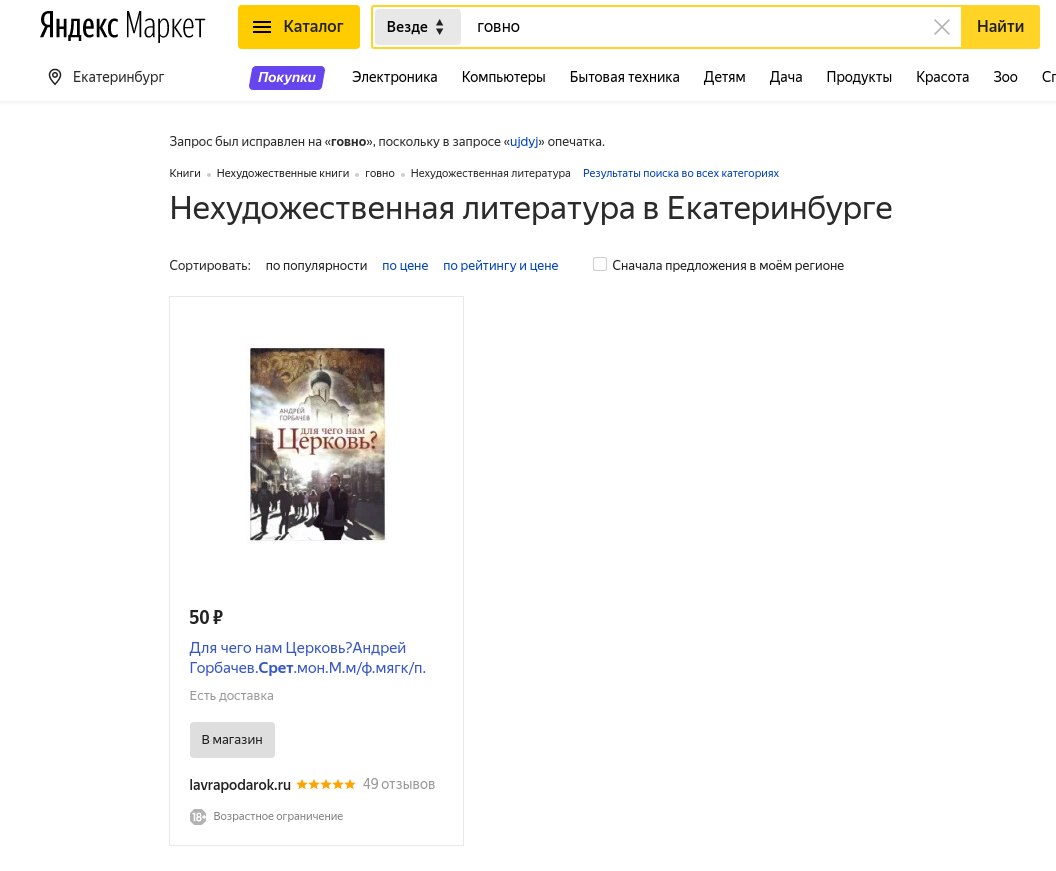1056x871 pixels.
Task: Open the Яндекс Маркет logo homepage
Action: [x=122, y=26]
